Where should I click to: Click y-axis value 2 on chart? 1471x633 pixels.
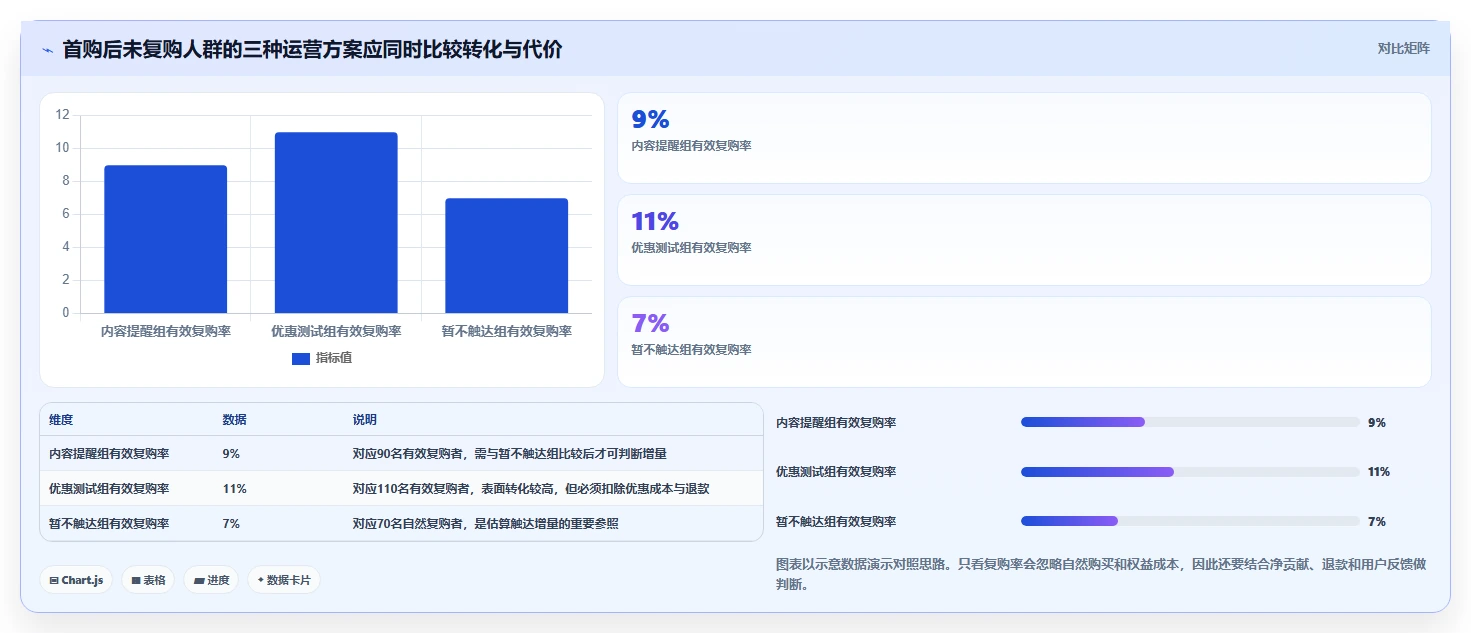65,280
